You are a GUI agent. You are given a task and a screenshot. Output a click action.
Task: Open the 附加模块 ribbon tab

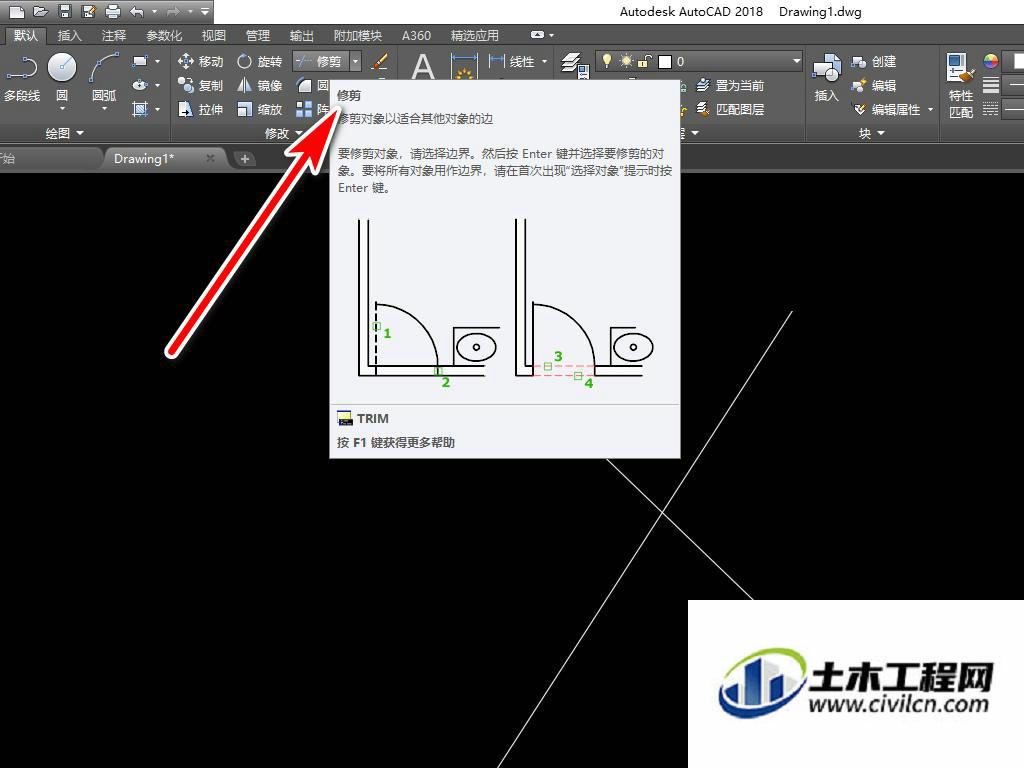click(x=357, y=35)
